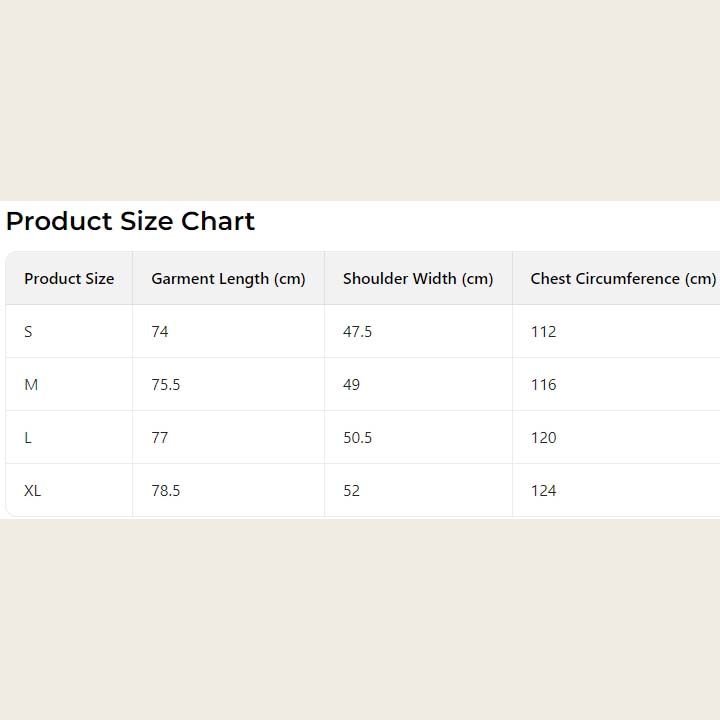Image resolution: width=720 pixels, height=720 pixels.
Task: Select the Shoulder Width (cm) column header
Action: [418, 279]
